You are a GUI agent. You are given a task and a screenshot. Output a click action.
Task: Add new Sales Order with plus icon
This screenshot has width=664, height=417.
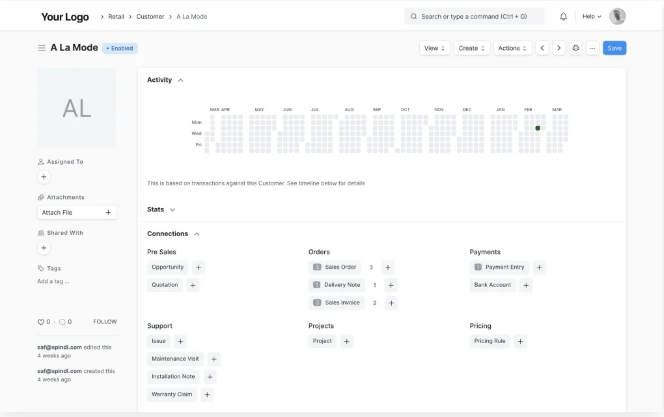(387, 267)
